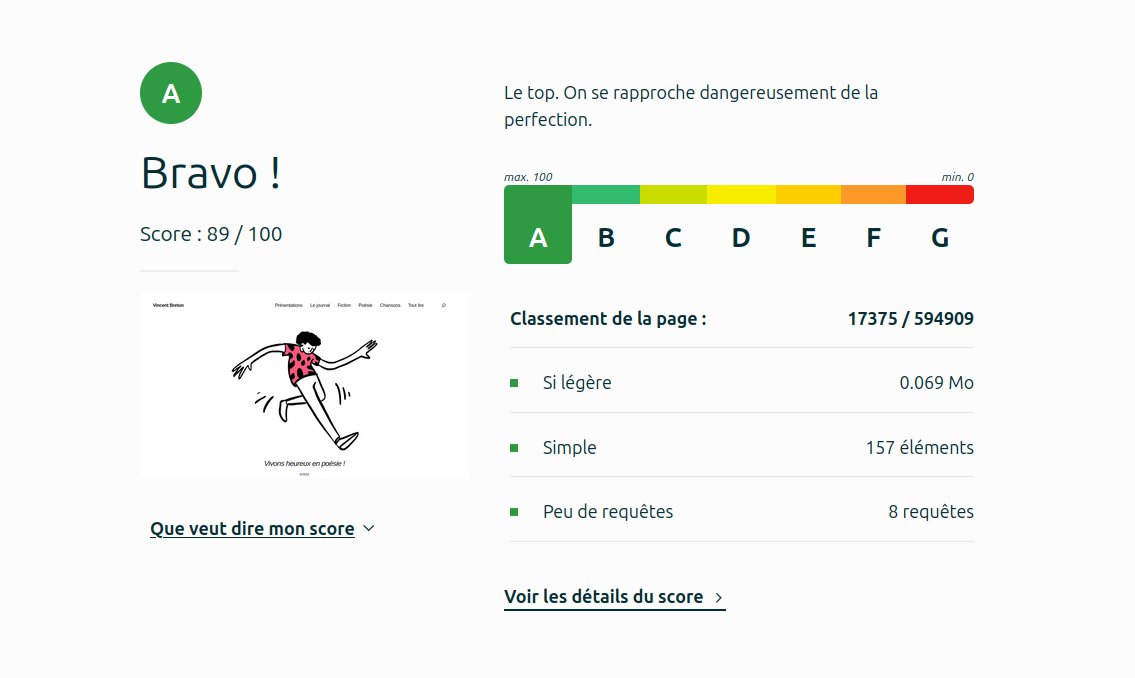This screenshot has height=678, width=1135.
Task: Click the yellow segment of the score bar
Action: coord(741,195)
